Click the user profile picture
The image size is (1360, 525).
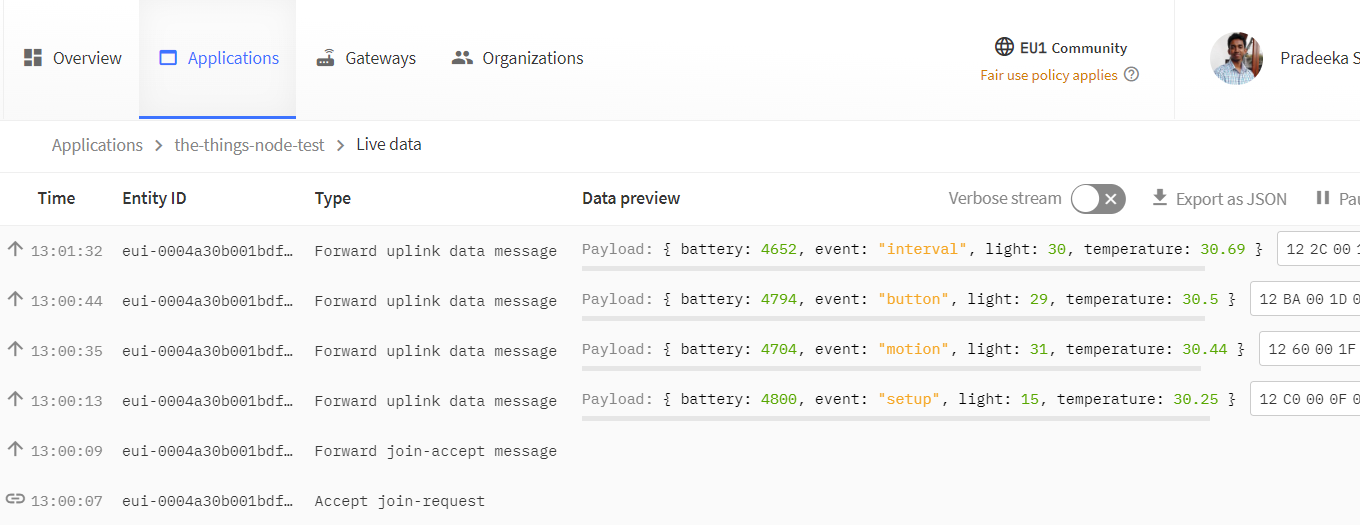(1236, 58)
